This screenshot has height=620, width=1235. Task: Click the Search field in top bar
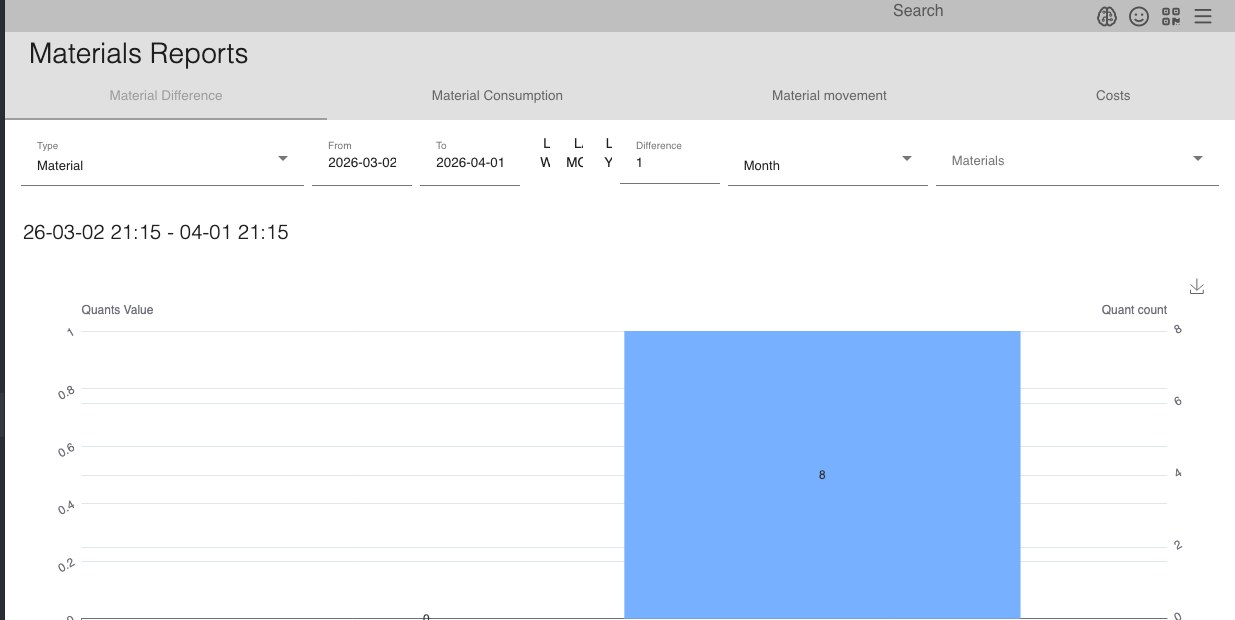(x=917, y=11)
